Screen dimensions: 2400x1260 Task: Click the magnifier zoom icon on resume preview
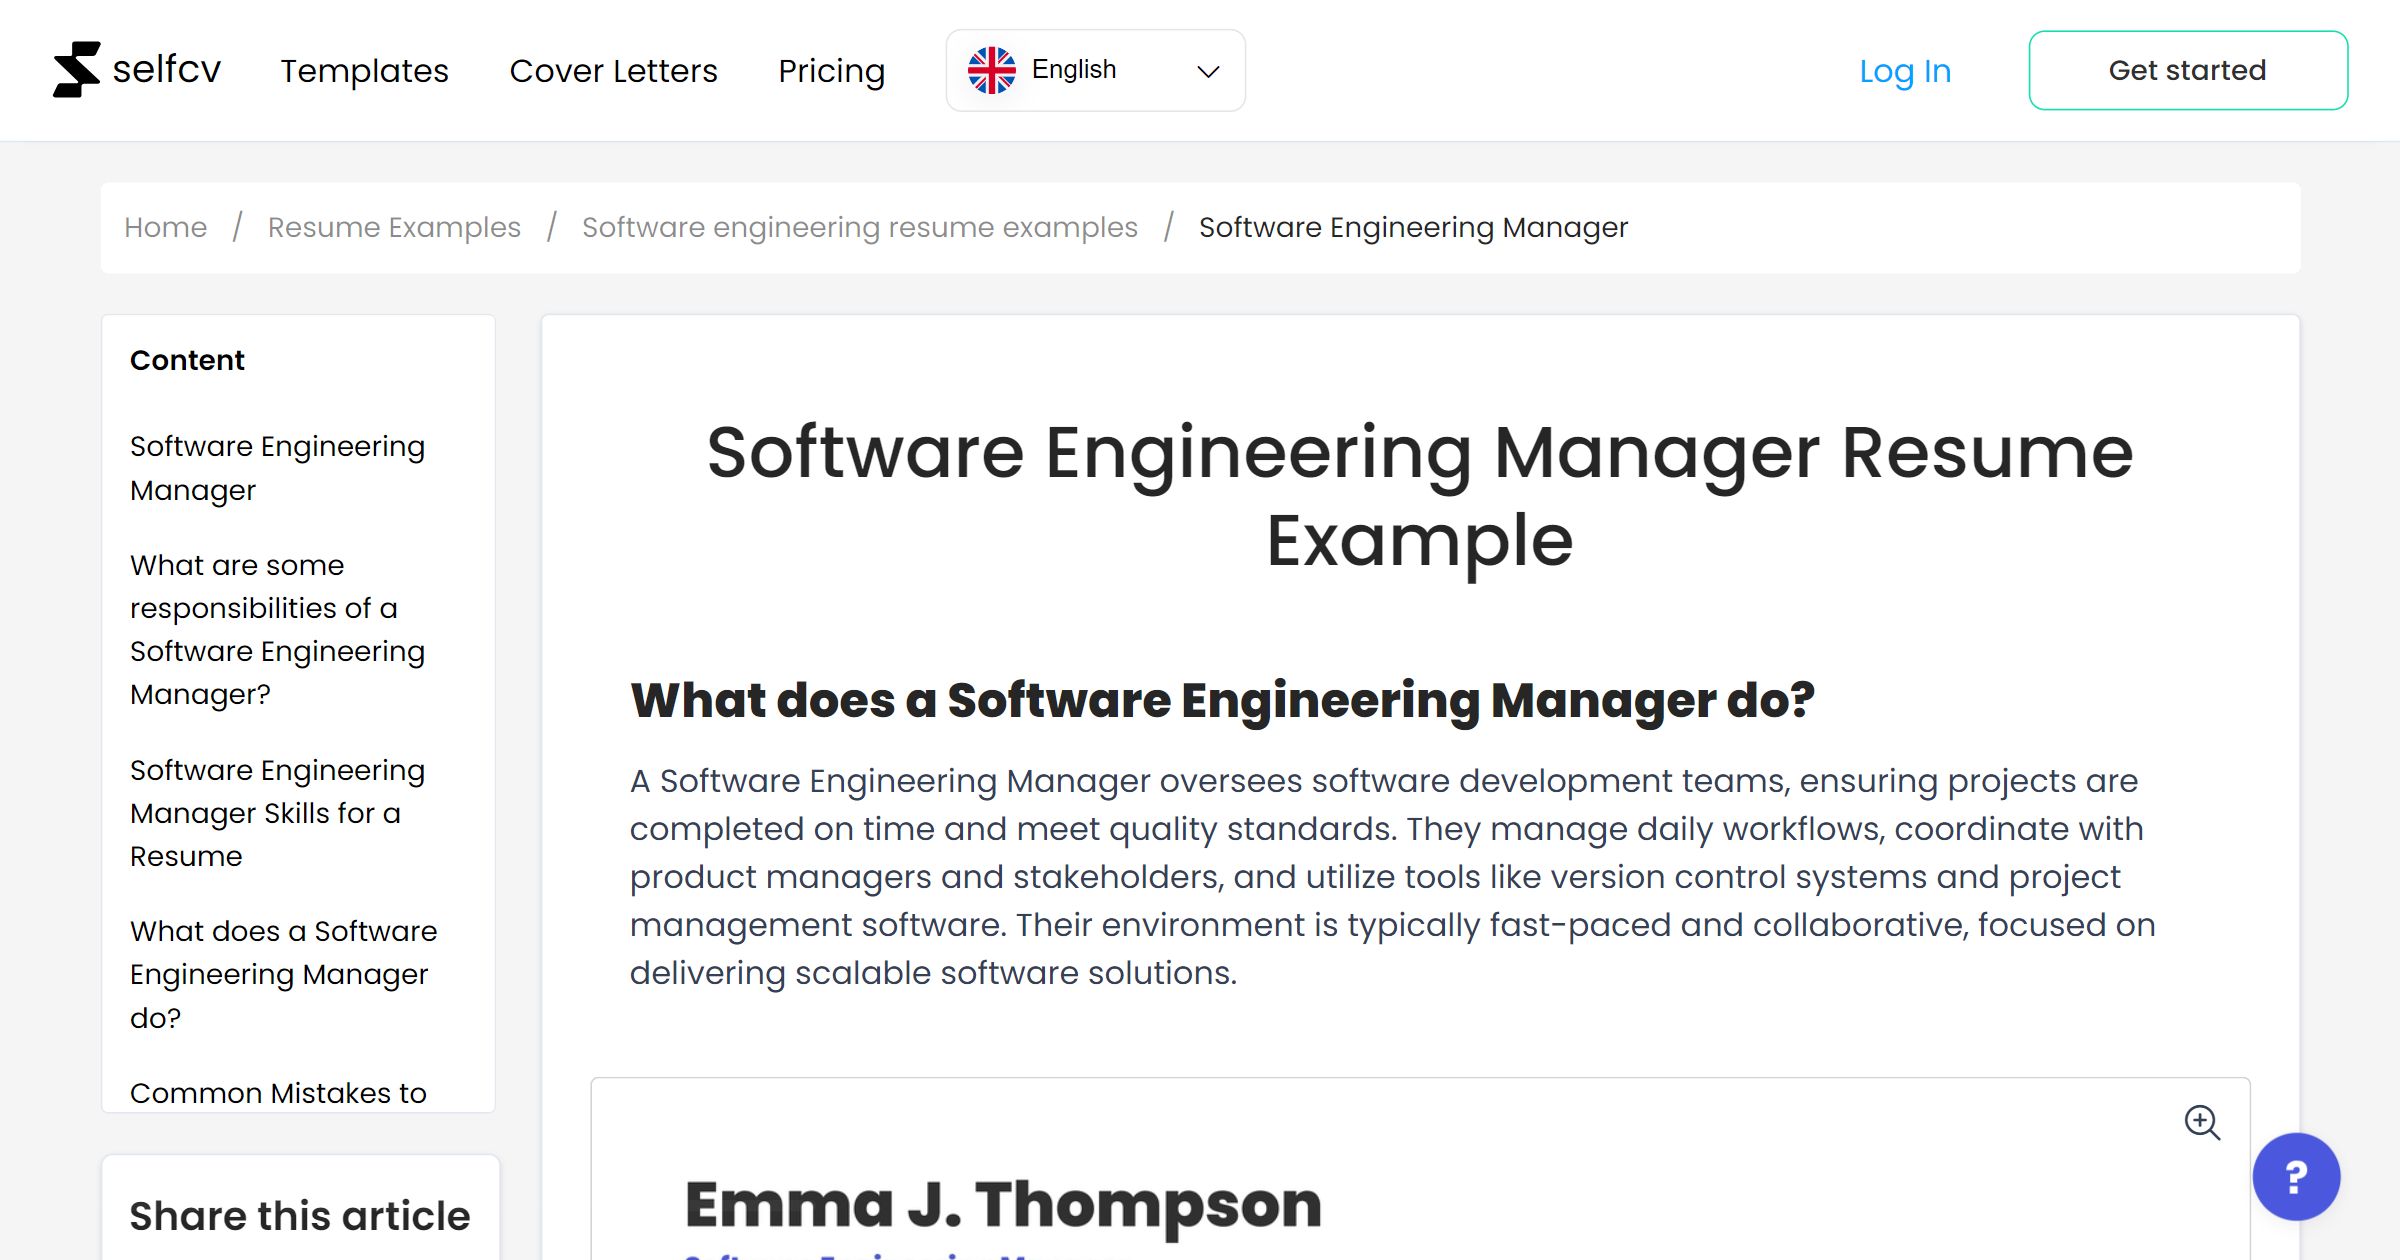pos(2202,1122)
